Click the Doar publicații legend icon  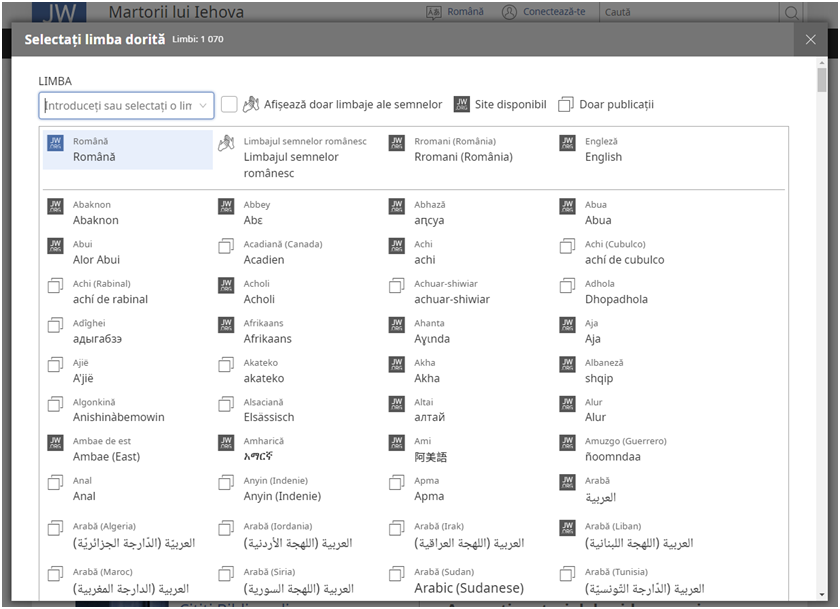click(x=566, y=104)
